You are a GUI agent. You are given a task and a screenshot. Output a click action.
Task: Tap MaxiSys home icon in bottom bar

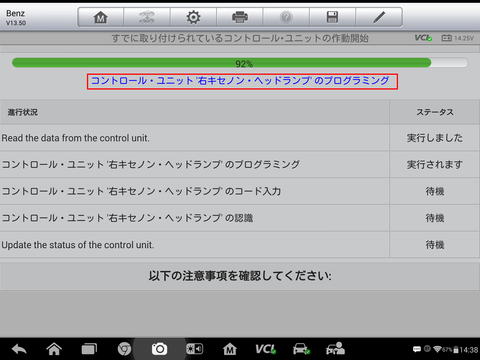(230, 349)
